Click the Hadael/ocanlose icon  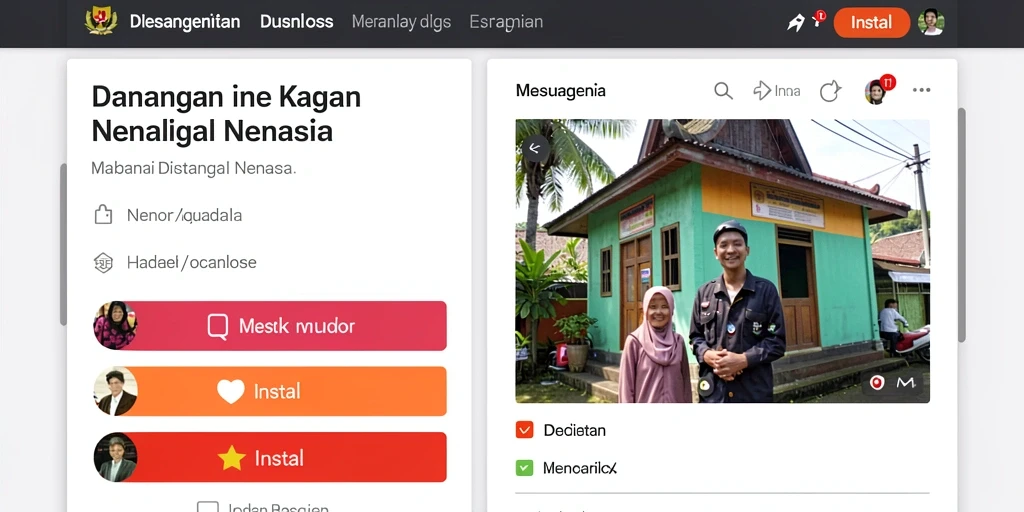(103, 263)
